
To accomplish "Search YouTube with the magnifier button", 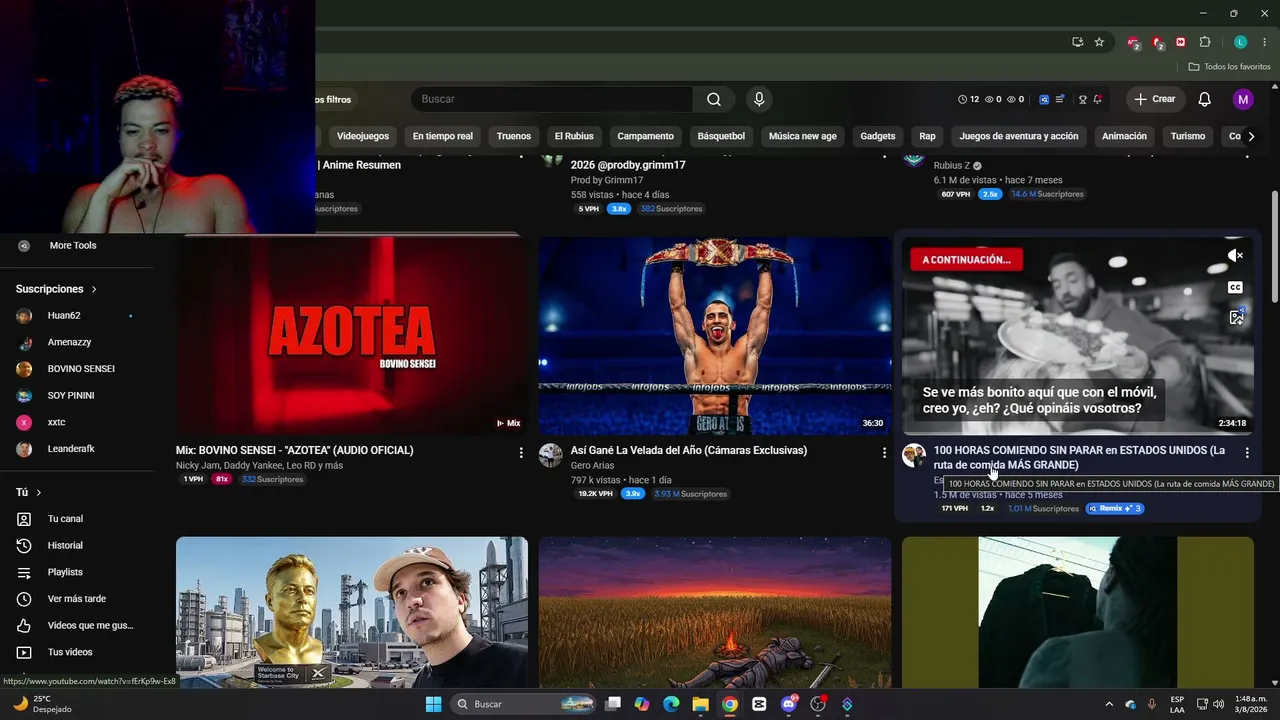I will click(714, 99).
